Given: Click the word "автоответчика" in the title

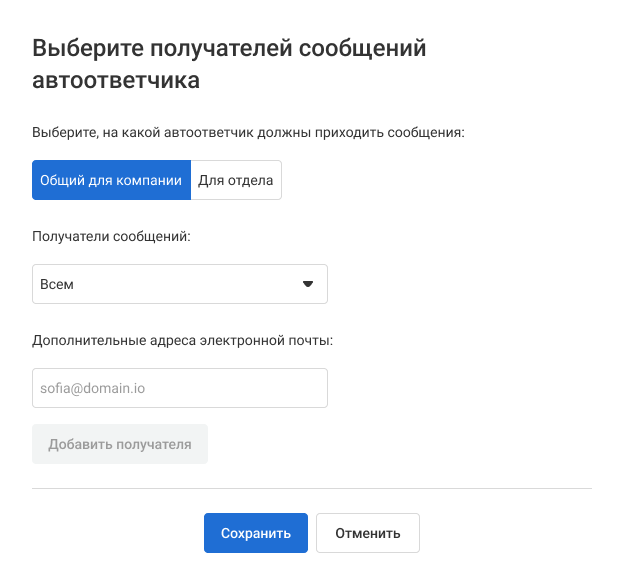Looking at the screenshot, I should (116, 81).
